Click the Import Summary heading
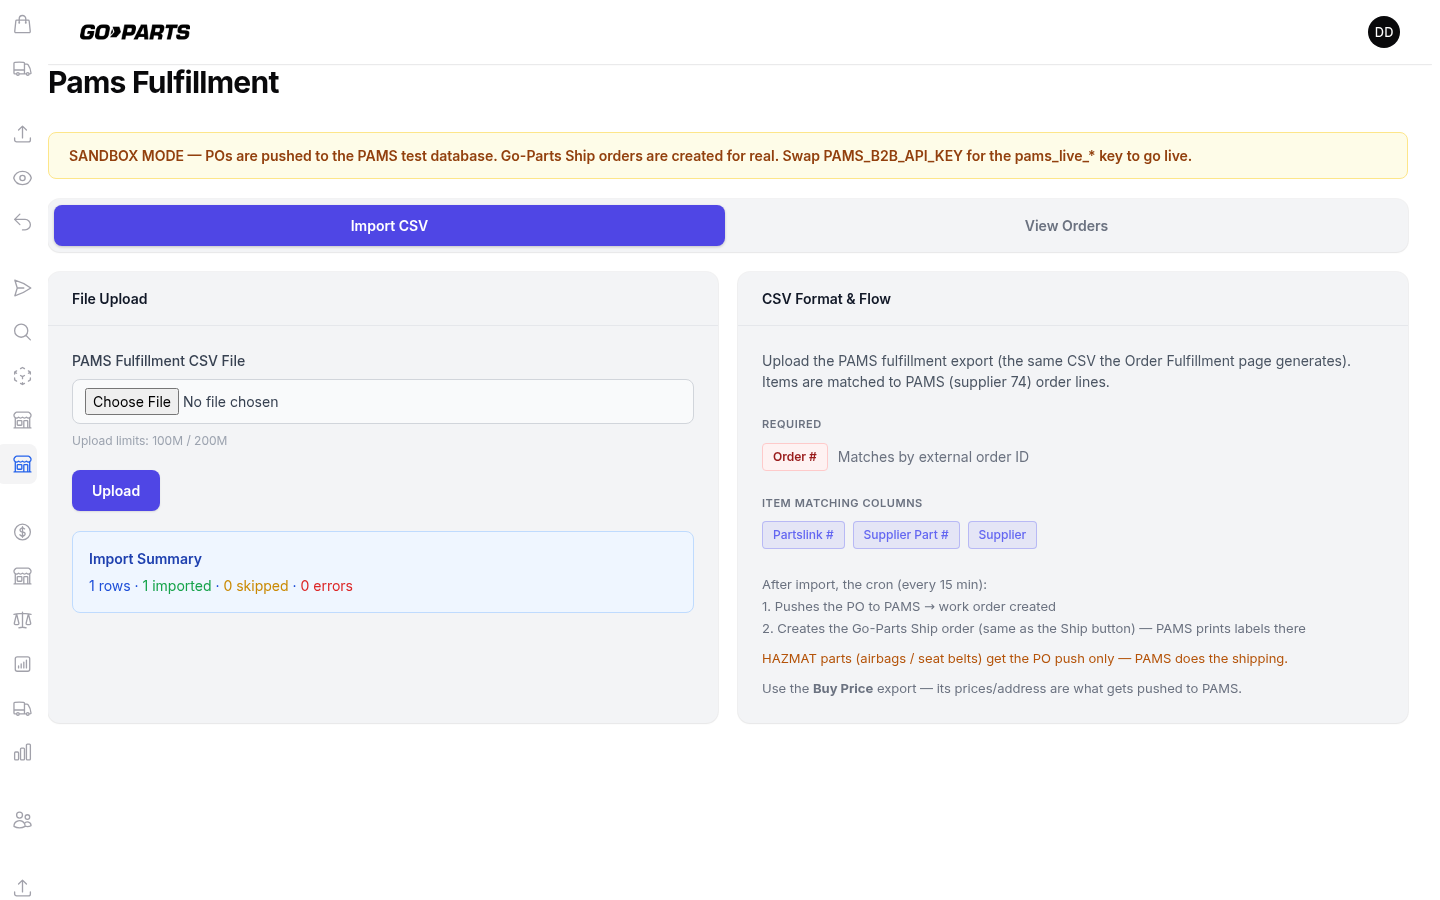 pos(145,559)
